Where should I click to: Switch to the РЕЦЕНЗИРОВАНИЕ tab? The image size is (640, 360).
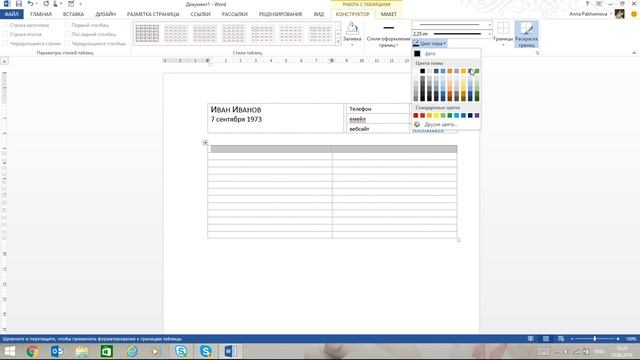pos(280,14)
